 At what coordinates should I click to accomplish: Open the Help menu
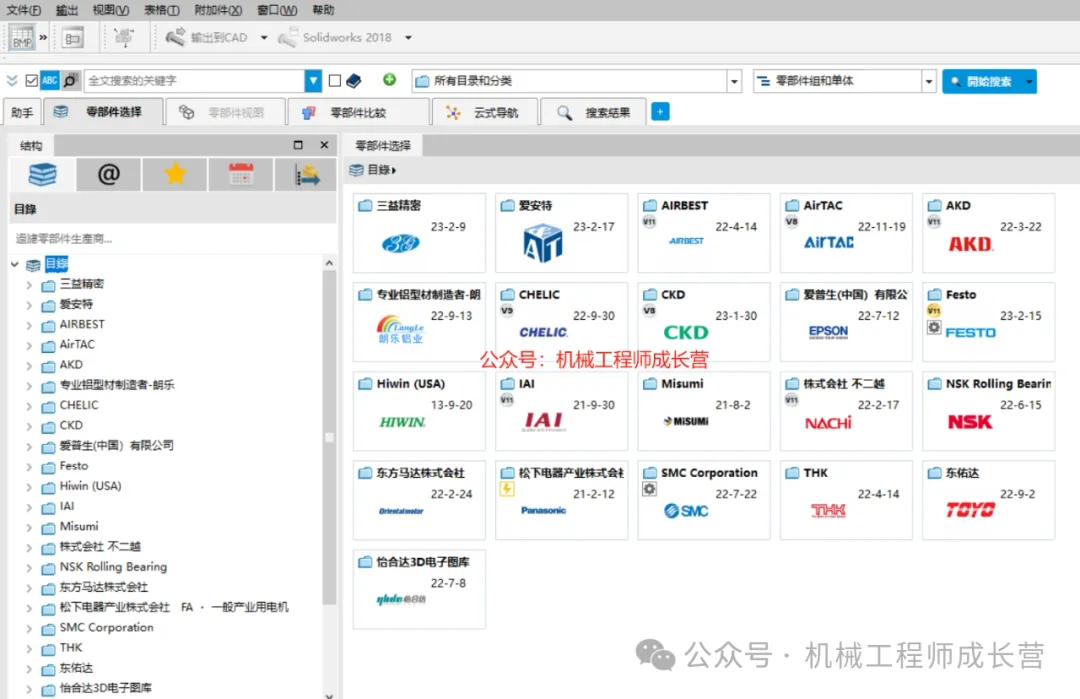323,10
